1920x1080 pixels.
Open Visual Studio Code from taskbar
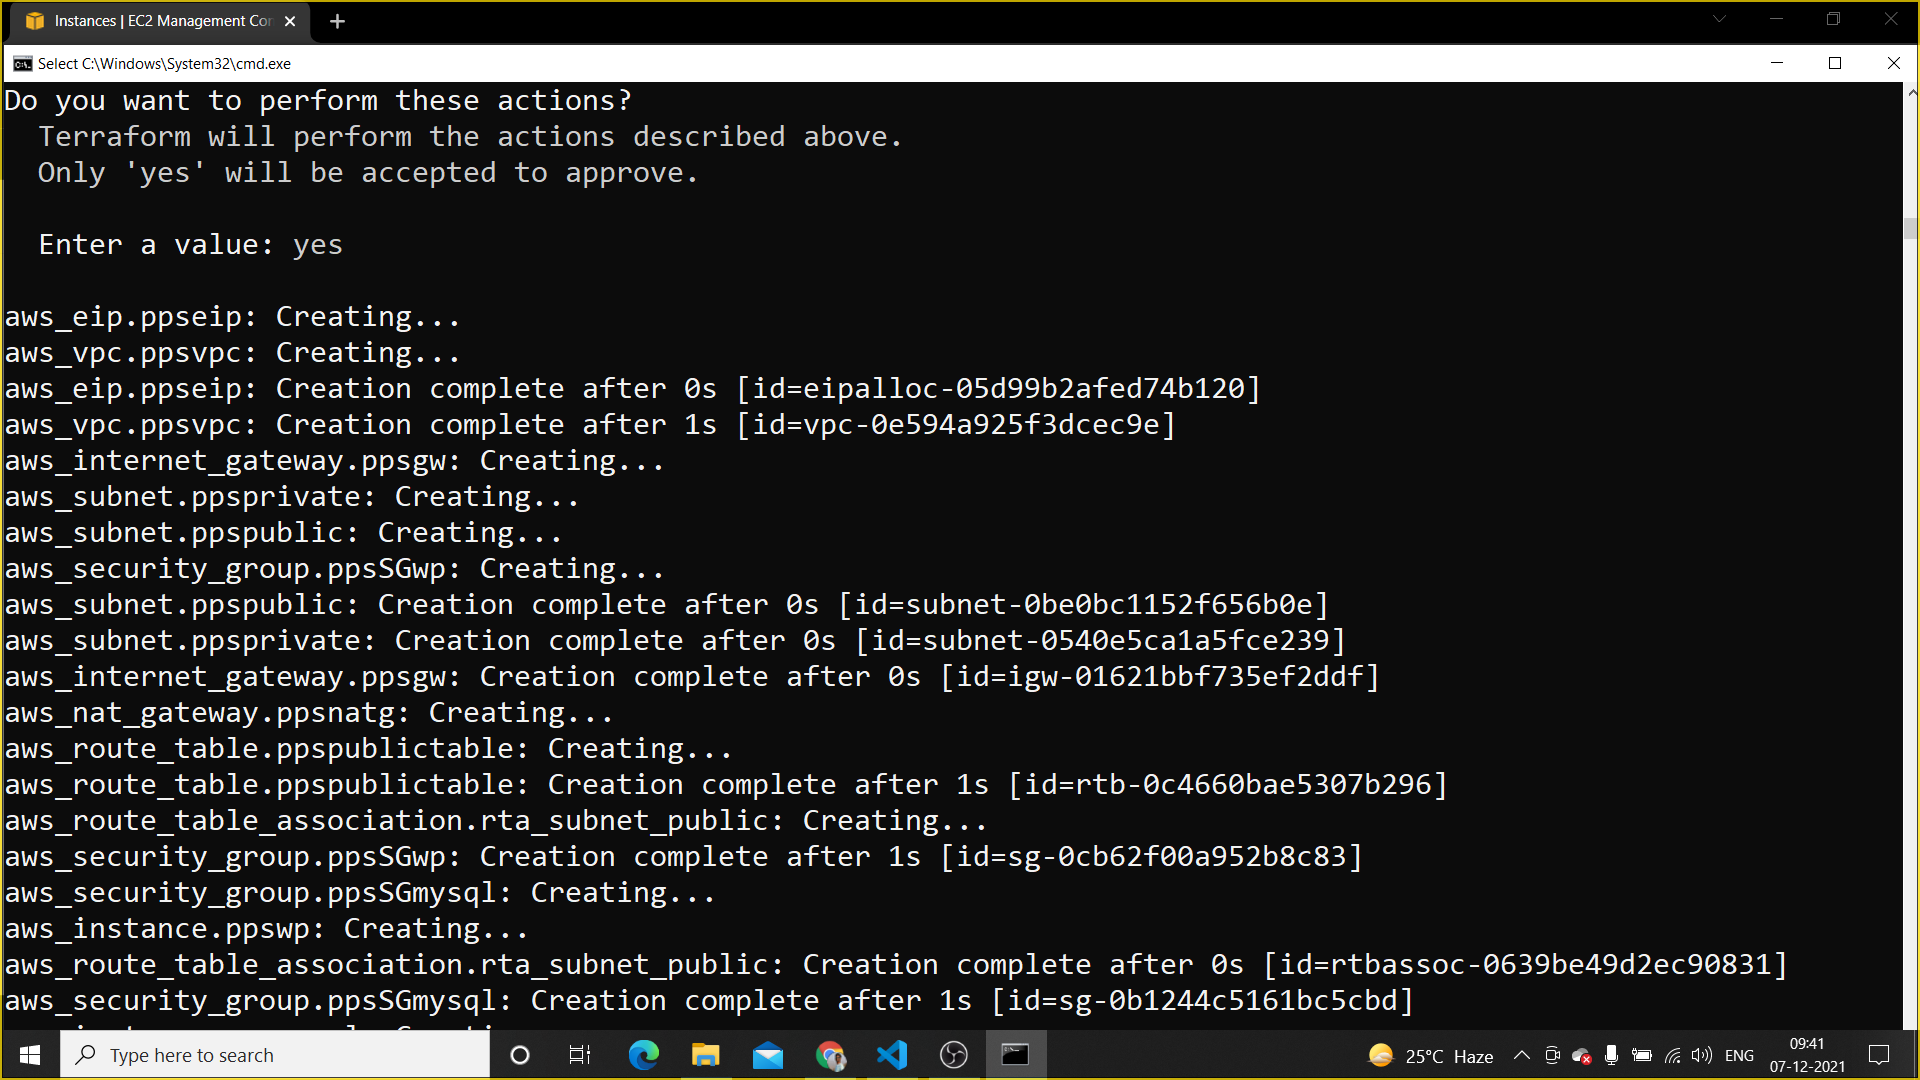[x=891, y=1055]
